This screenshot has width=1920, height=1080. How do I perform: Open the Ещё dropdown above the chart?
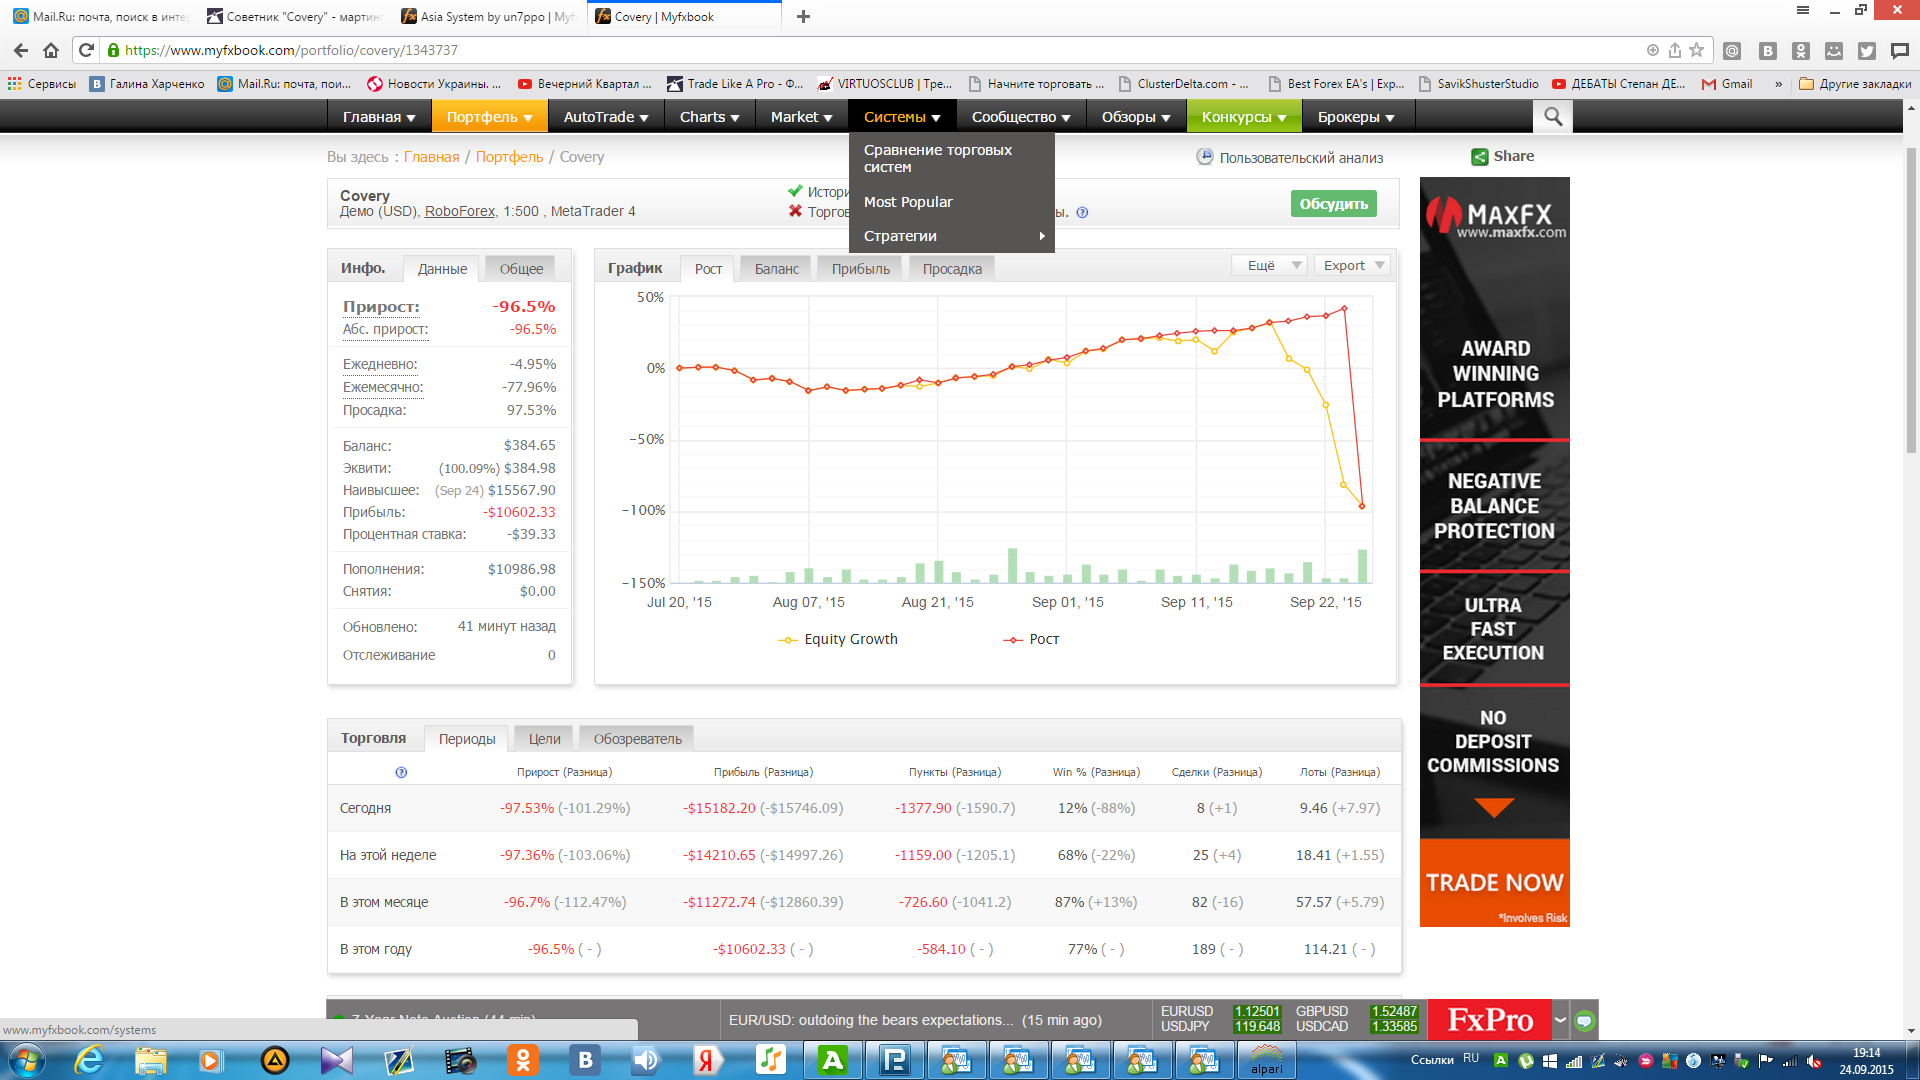[x=1269, y=265]
